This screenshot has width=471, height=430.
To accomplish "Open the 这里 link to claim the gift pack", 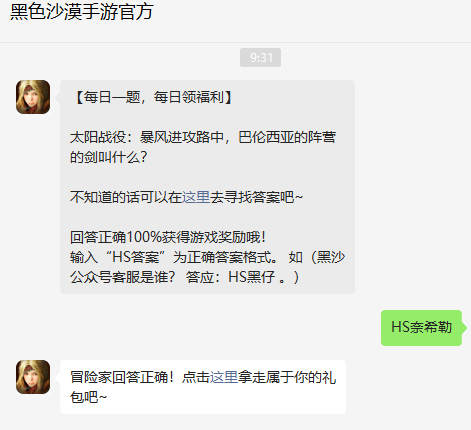I will click(x=224, y=377).
